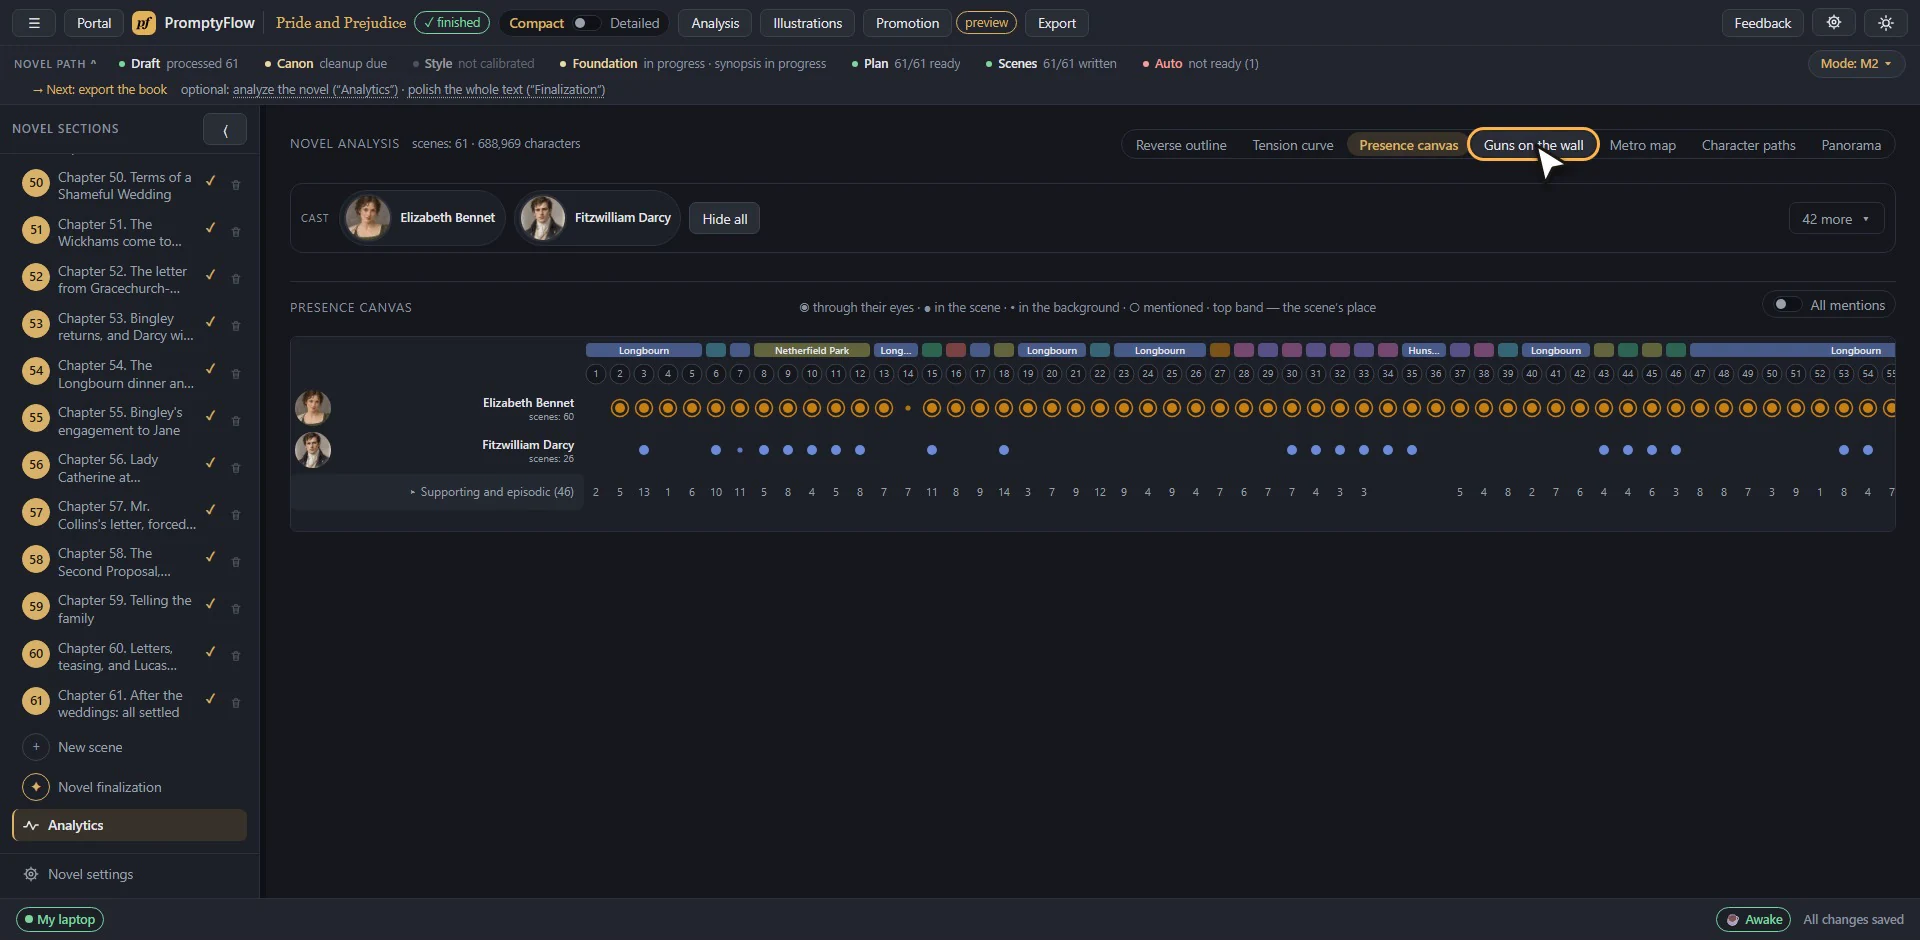Open settings gear icon in top bar

pos(1834,23)
